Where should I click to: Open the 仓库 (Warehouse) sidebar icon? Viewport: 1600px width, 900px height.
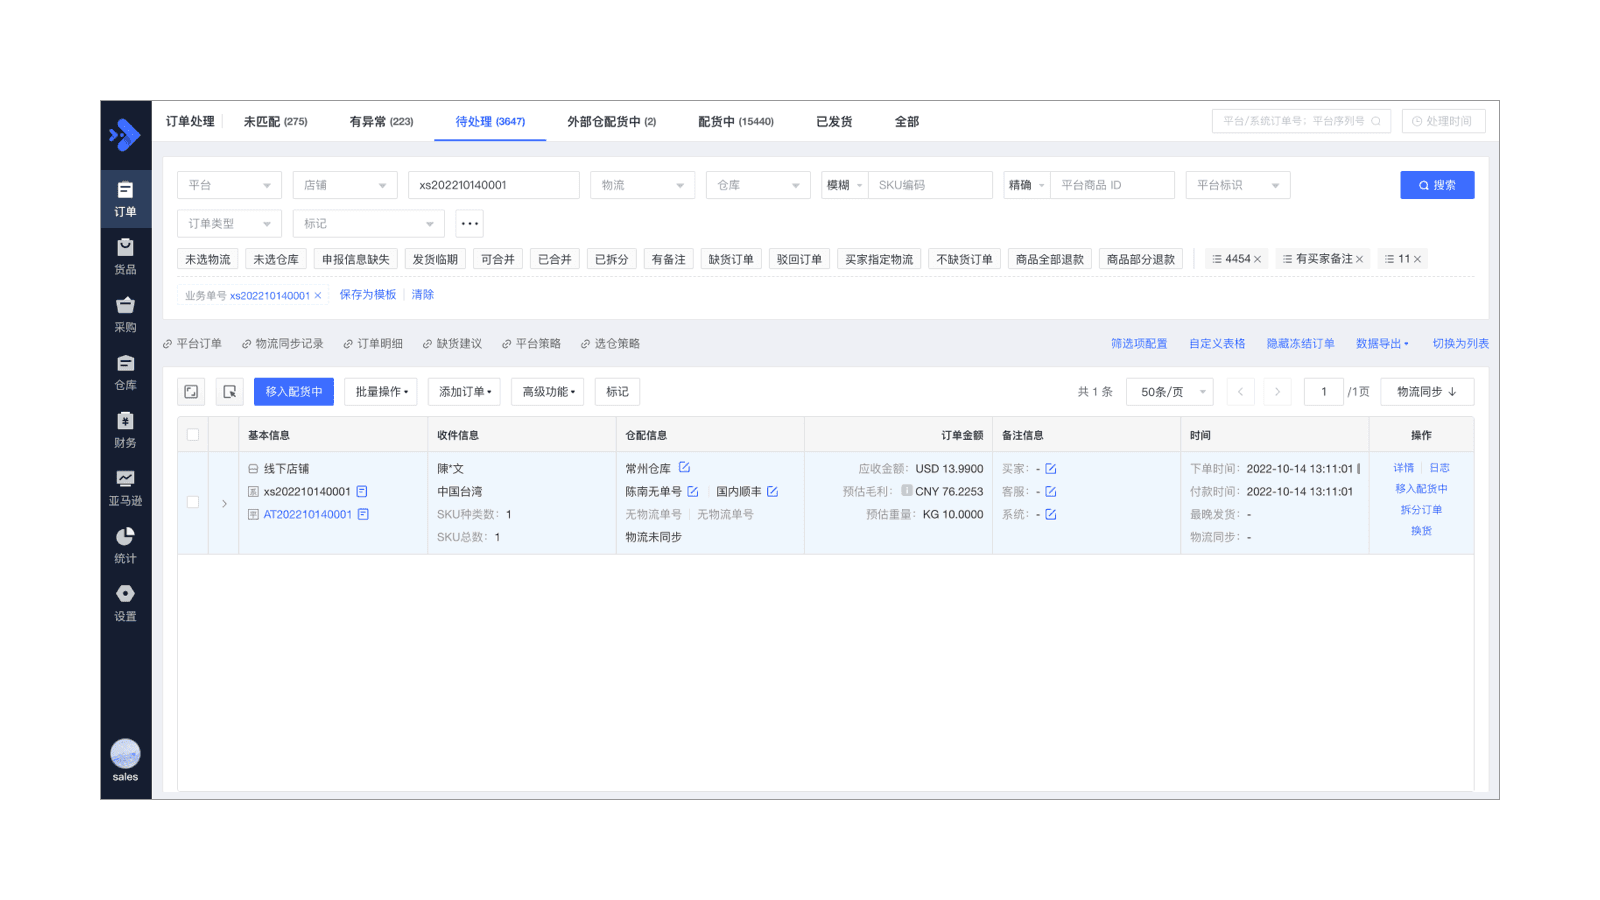125,372
